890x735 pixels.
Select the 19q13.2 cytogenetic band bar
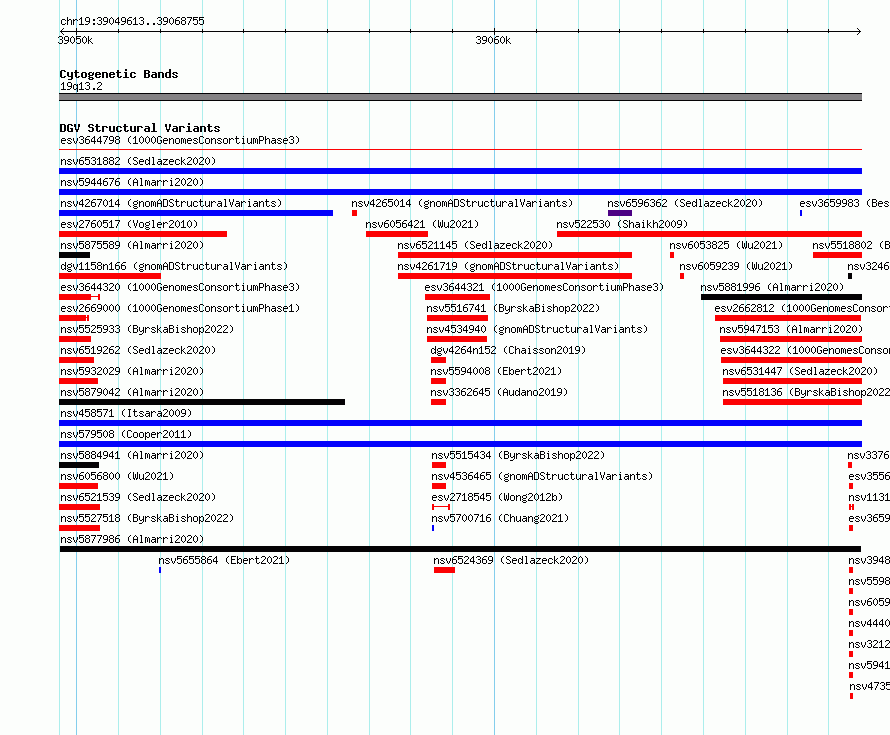point(460,97)
